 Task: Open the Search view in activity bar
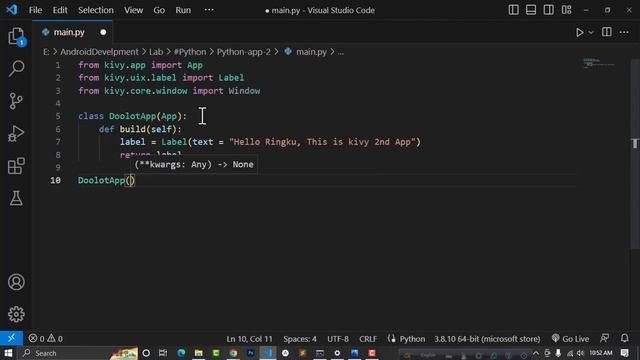tap(16, 68)
